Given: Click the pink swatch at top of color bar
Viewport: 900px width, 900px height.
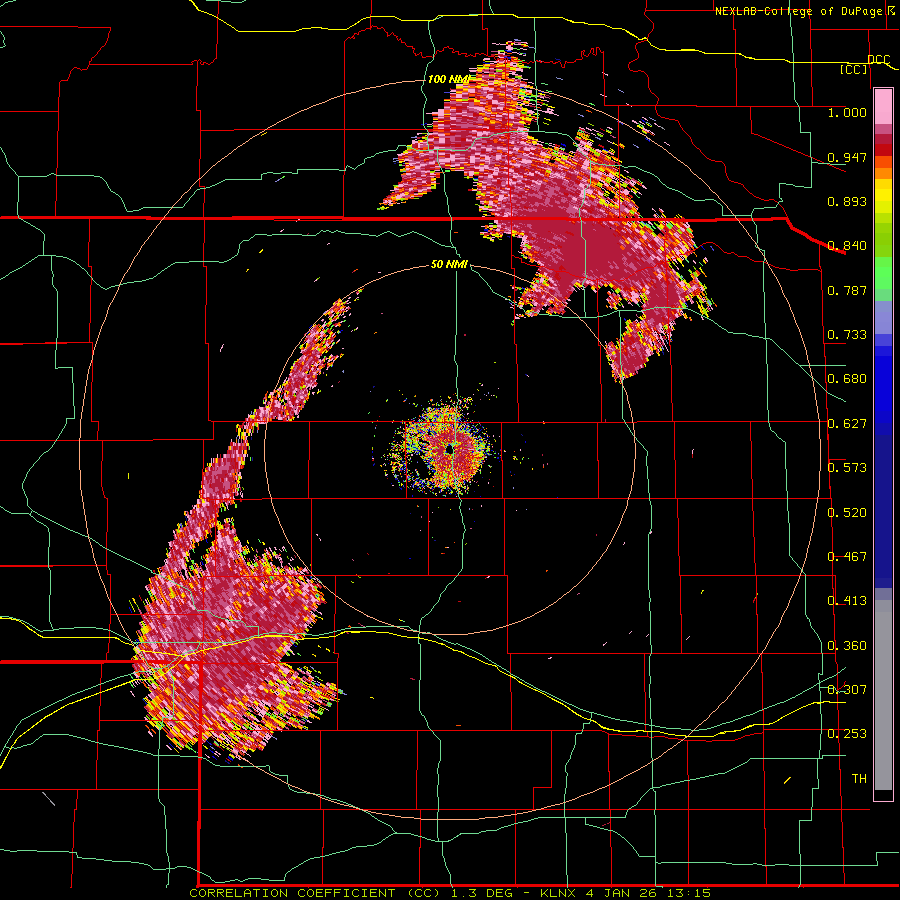Looking at the screenshot, I should [x=883, y=106].
